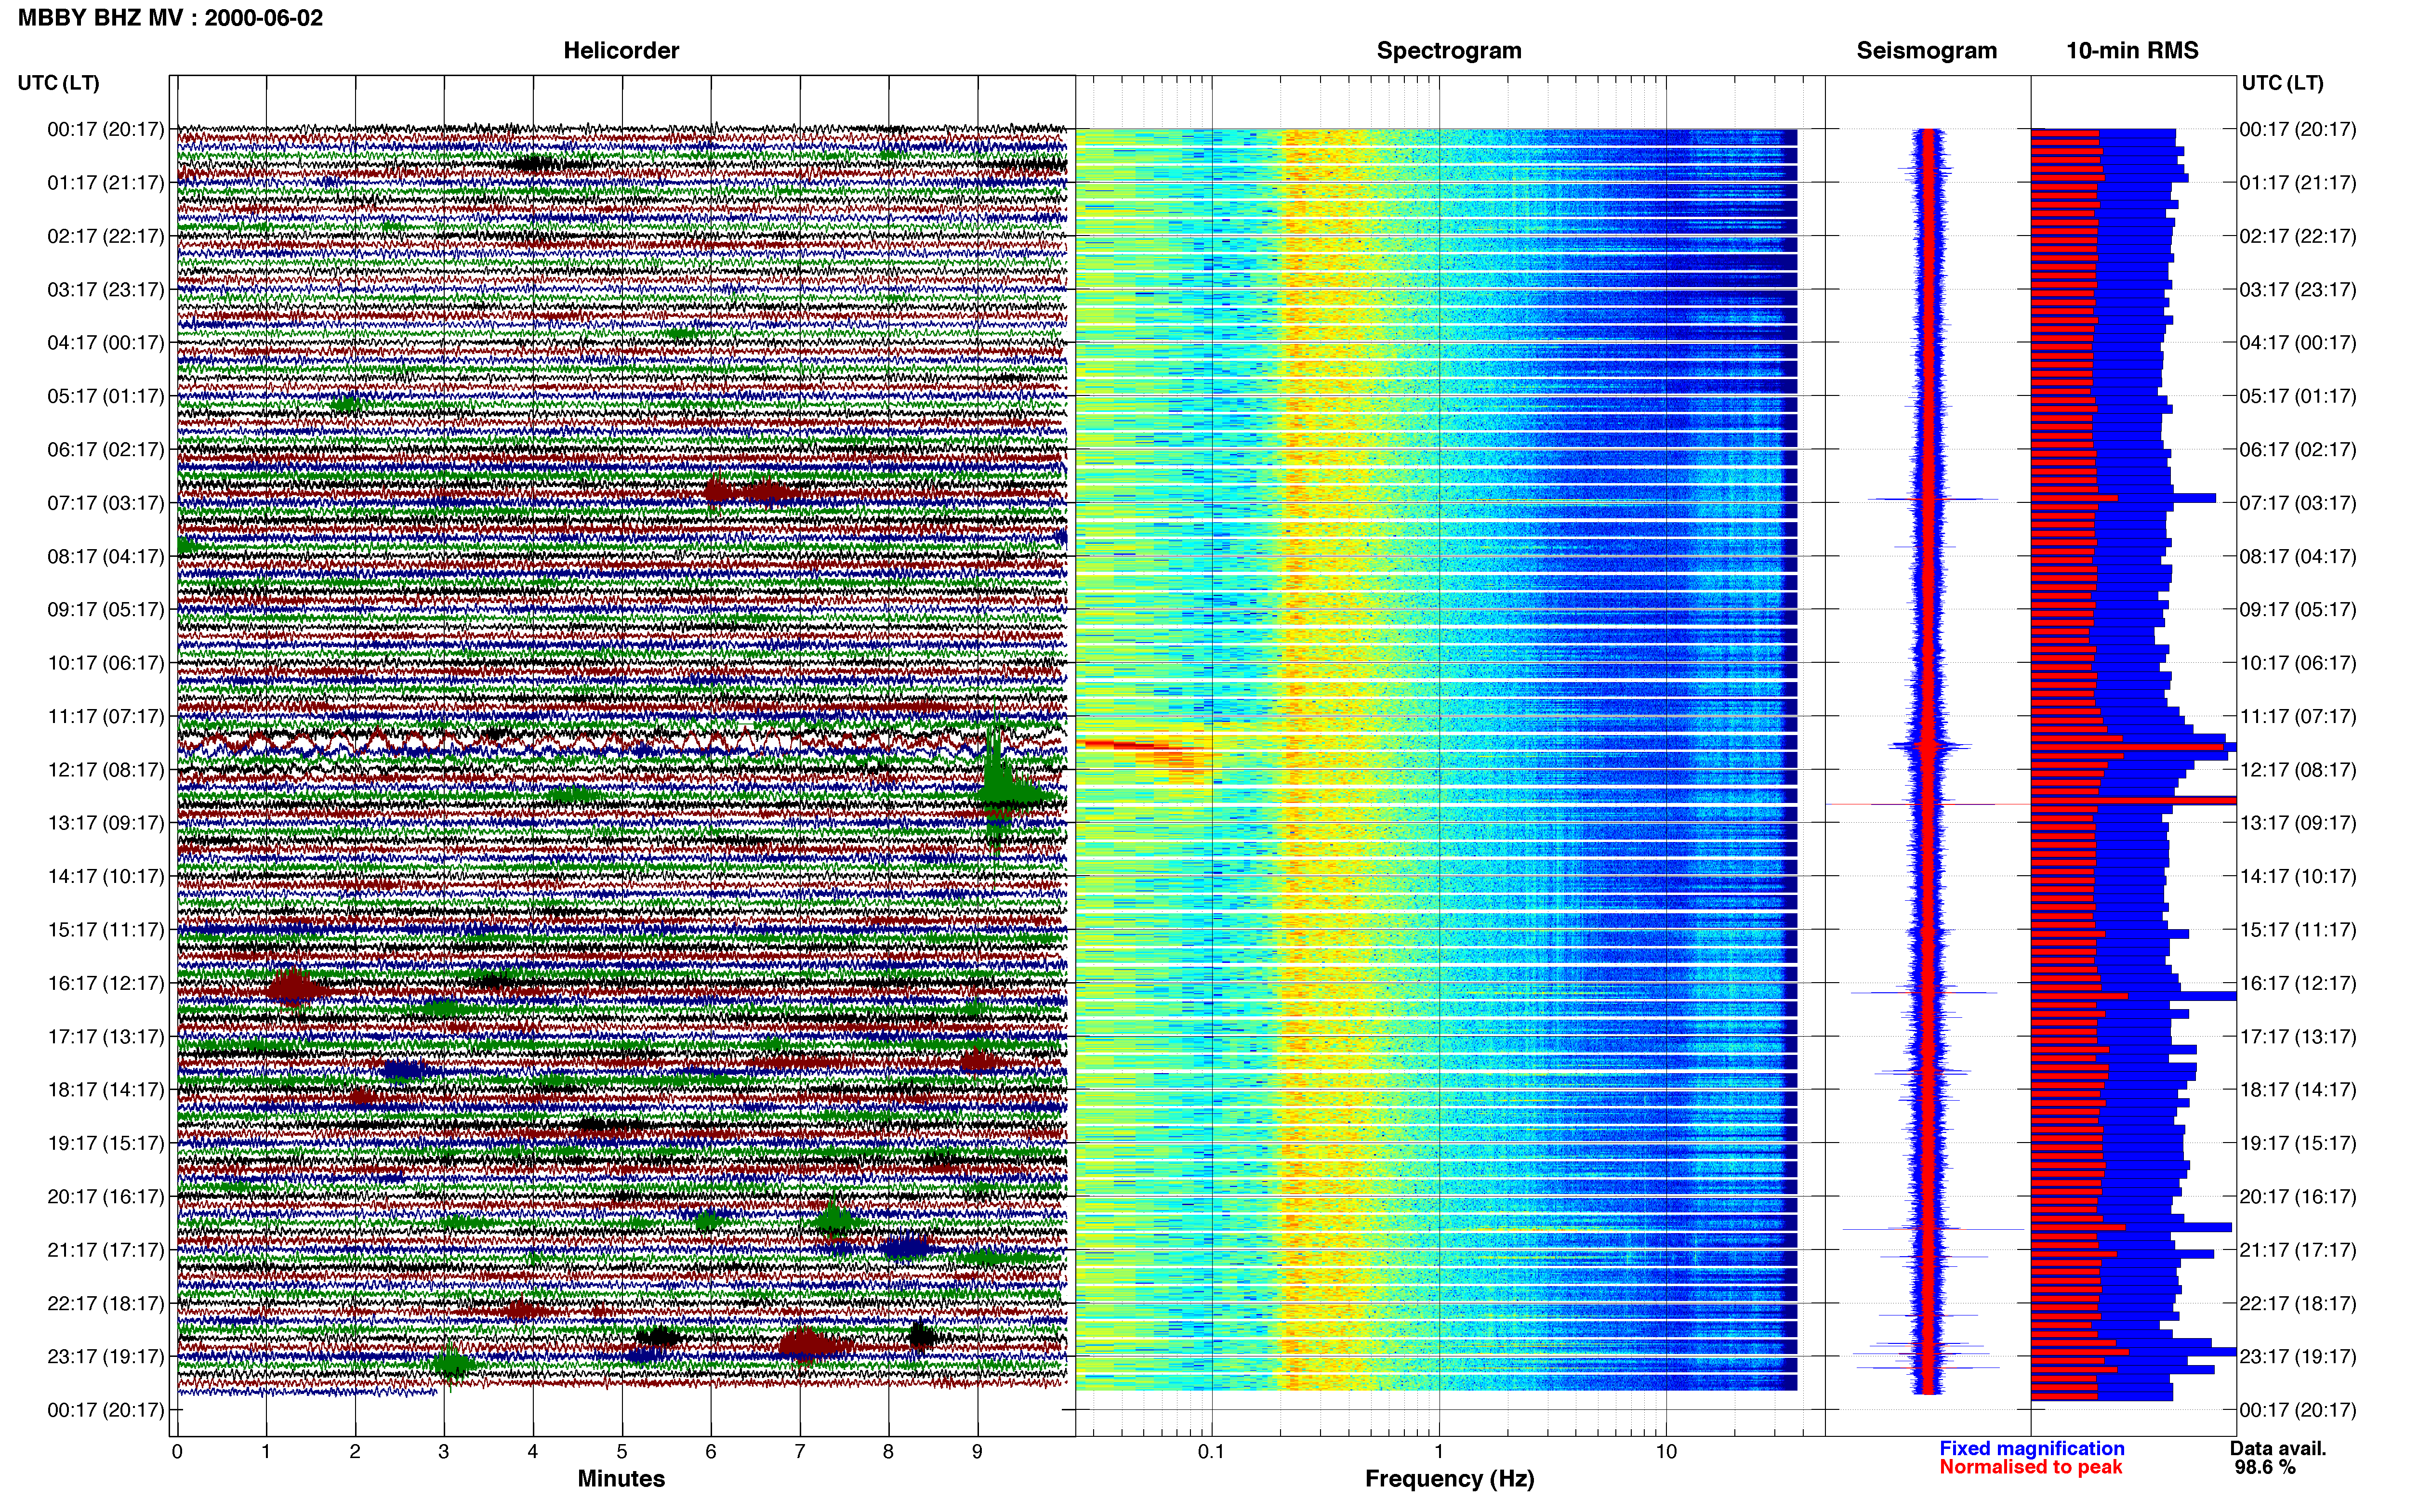Click the '0.1' frequency tick label
2418x1512 pixels.
(x=1211, y=1452)
